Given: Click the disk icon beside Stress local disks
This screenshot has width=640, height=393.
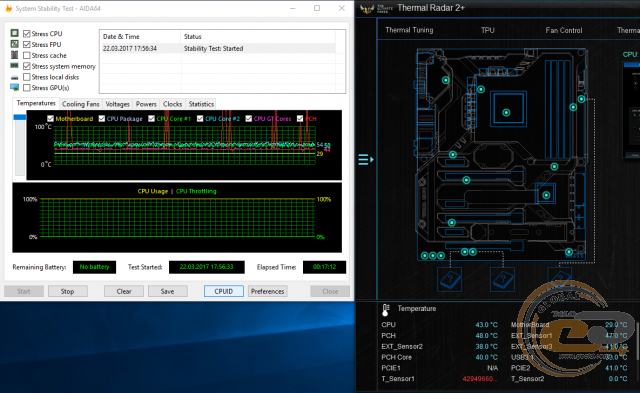Looking at the screenshot, I should coord(15,77).
